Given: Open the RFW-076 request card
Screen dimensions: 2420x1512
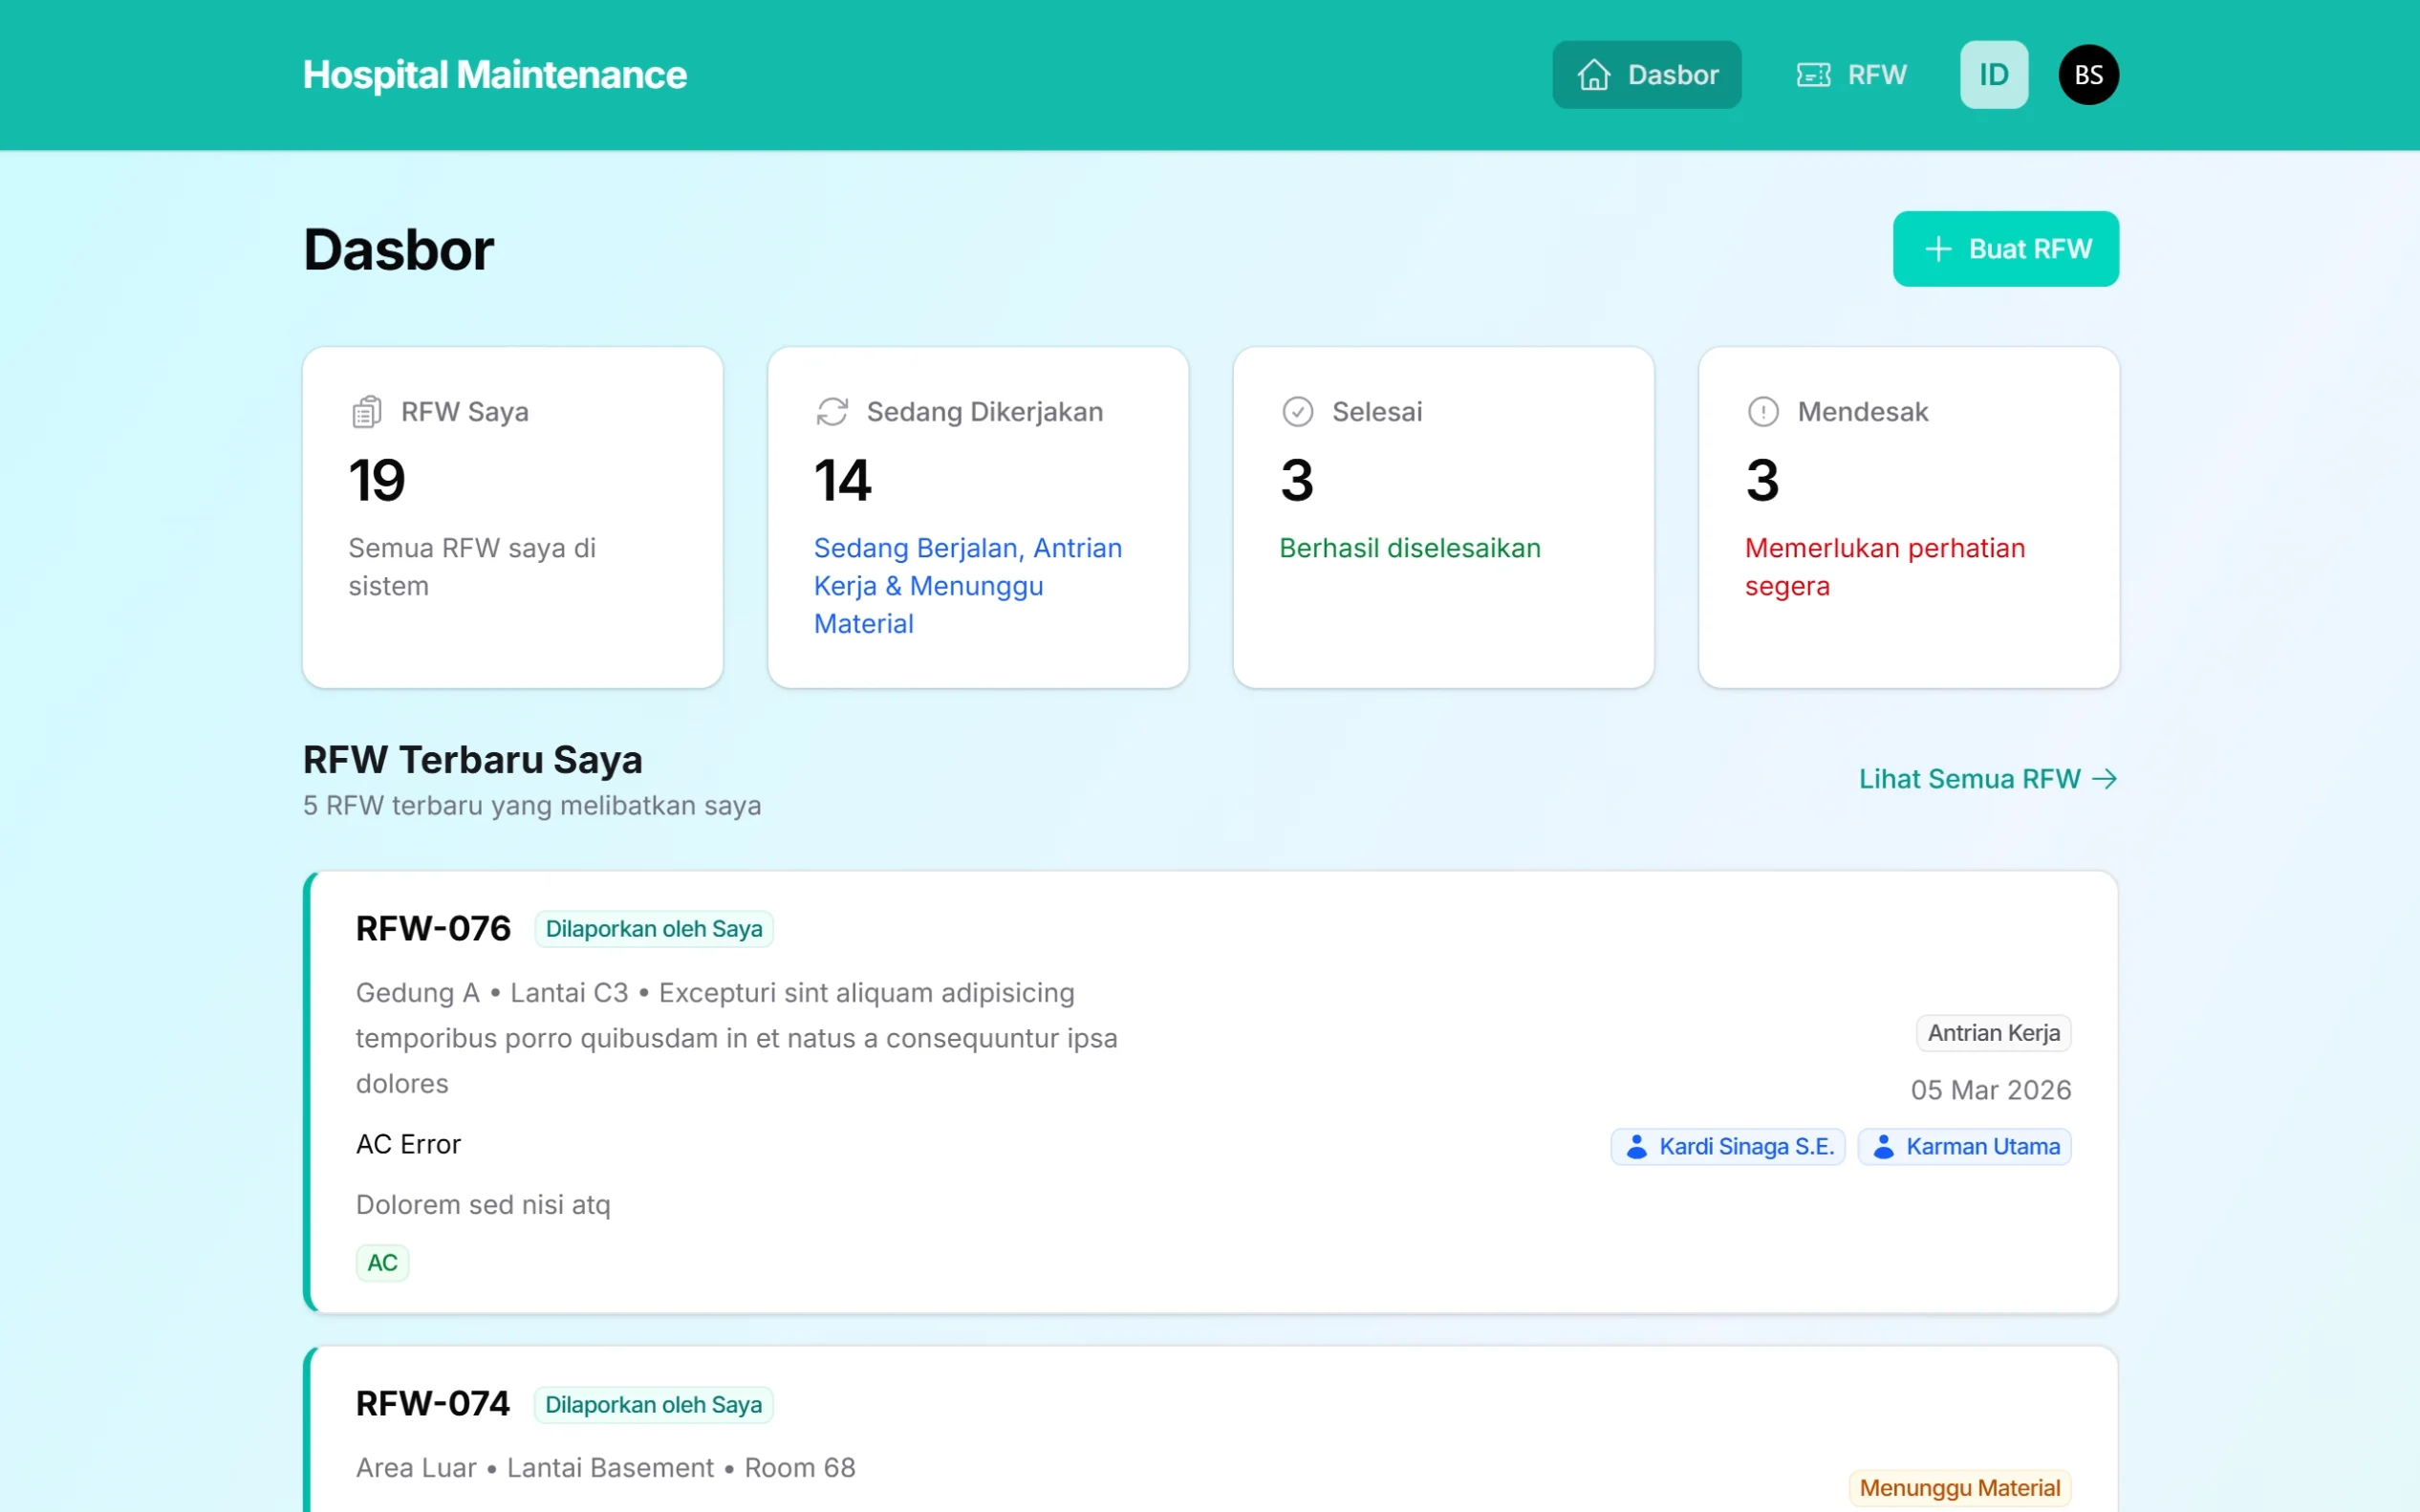Looking at the screenshot, I should point(433,929).
